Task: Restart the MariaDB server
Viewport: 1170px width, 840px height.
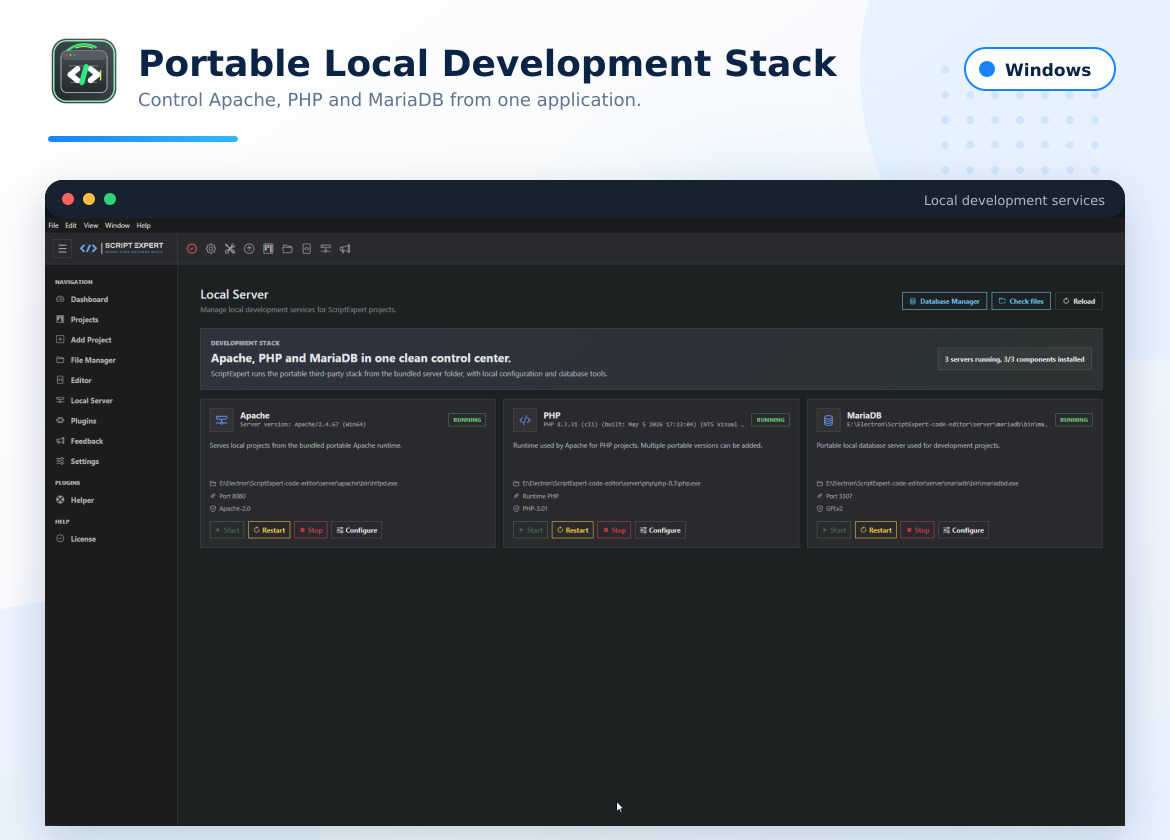Action: point(876,530)
